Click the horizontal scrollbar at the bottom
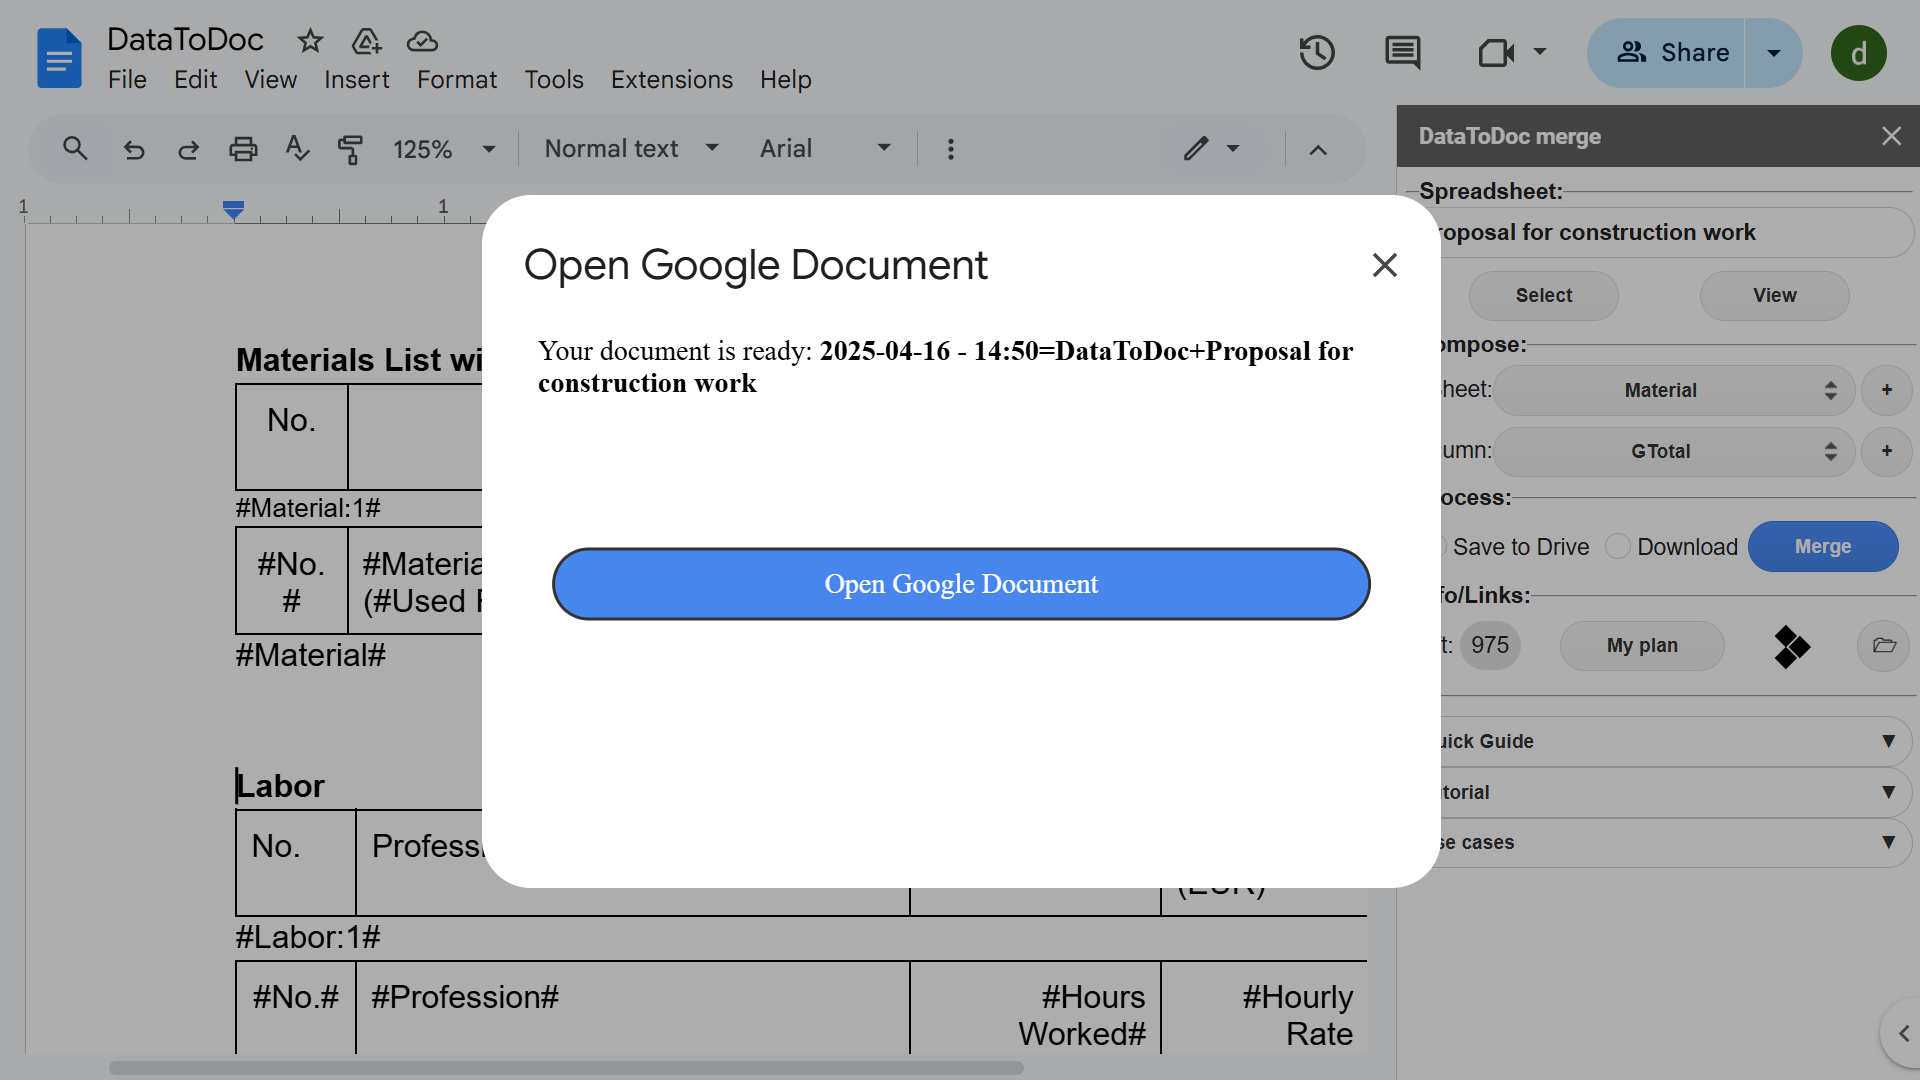Image resolution: width=1920 pixels, height=1080 pixels. [566, 1068]
